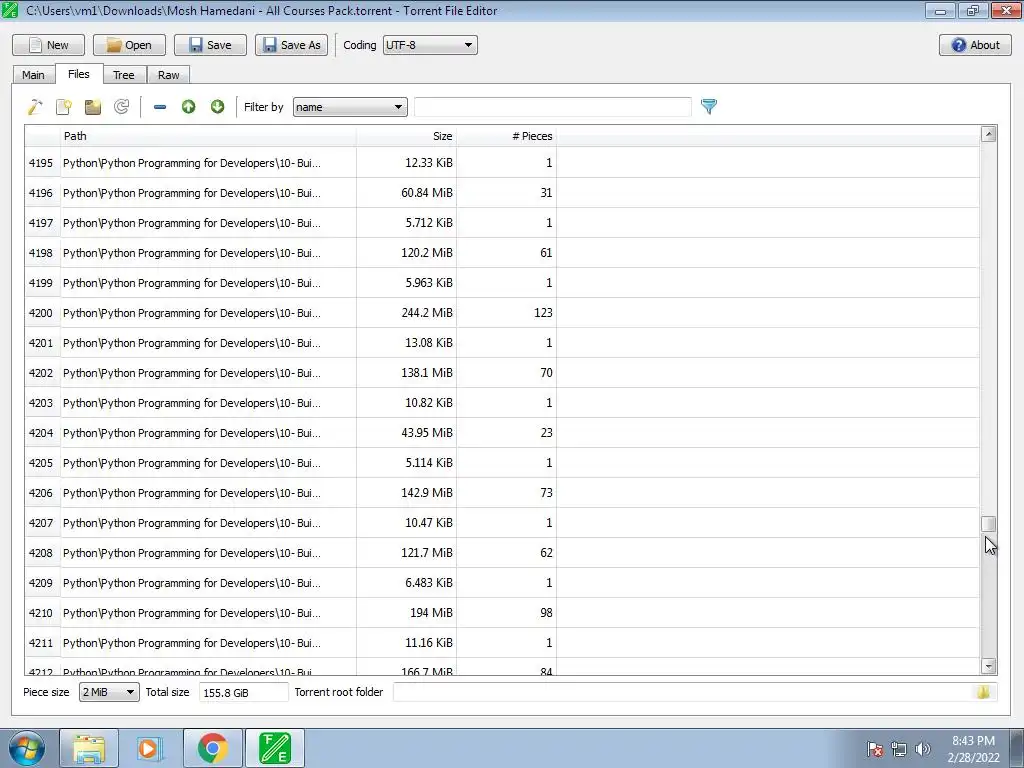The width and height of the screenshot is (1024, 768).
Task: Click the green move up arrow icon
Action: tap(189, 106)
